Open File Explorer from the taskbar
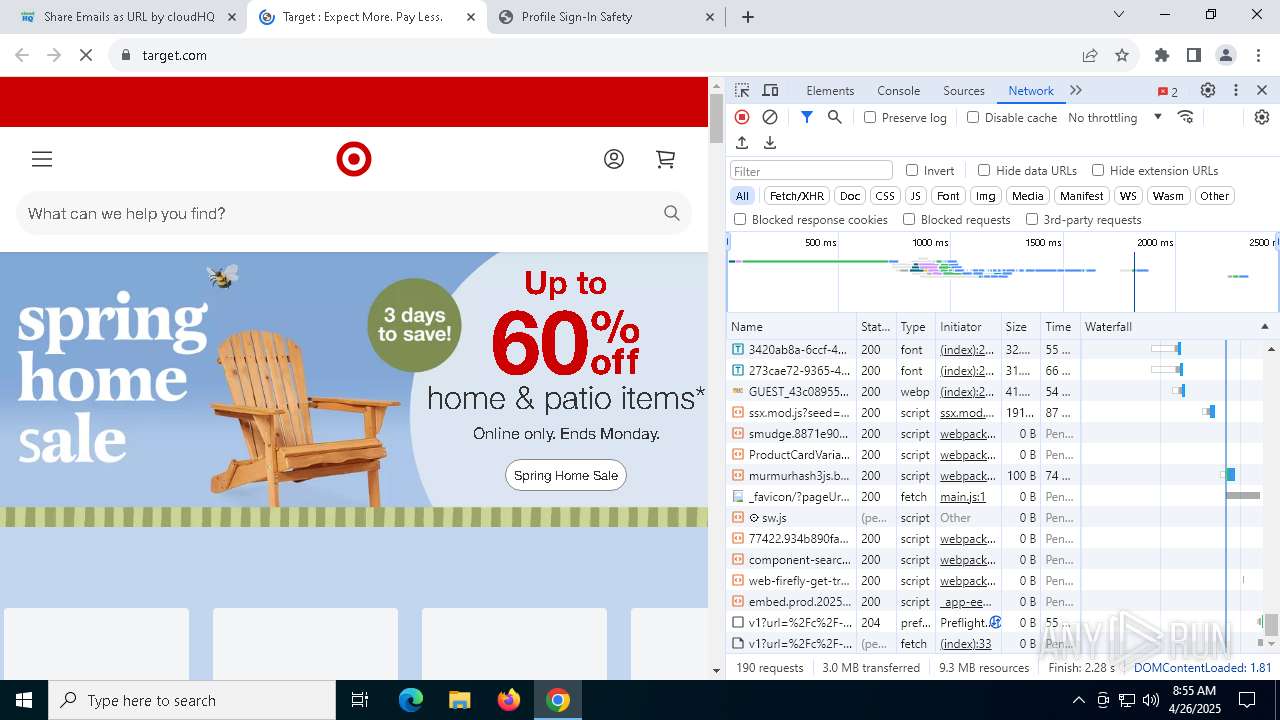This screenshot has height=720, width=1280. [x=459, y=700]
